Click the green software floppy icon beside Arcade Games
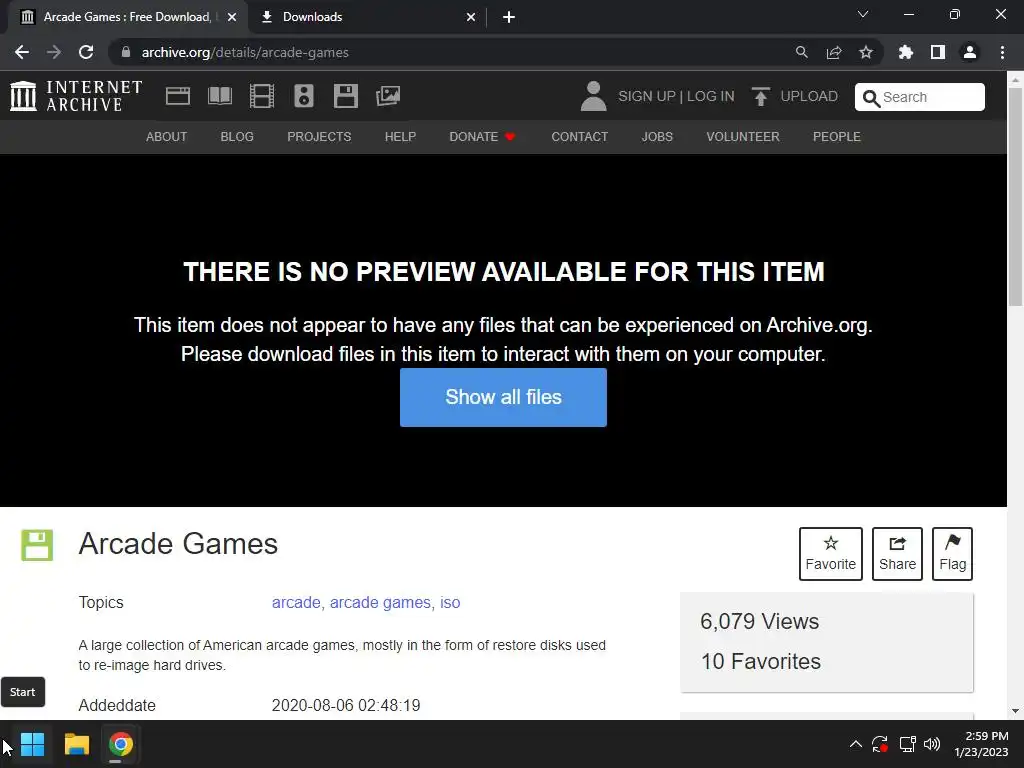The height and width of the screenshot is (768, 1024). click(x=37, y=545)
